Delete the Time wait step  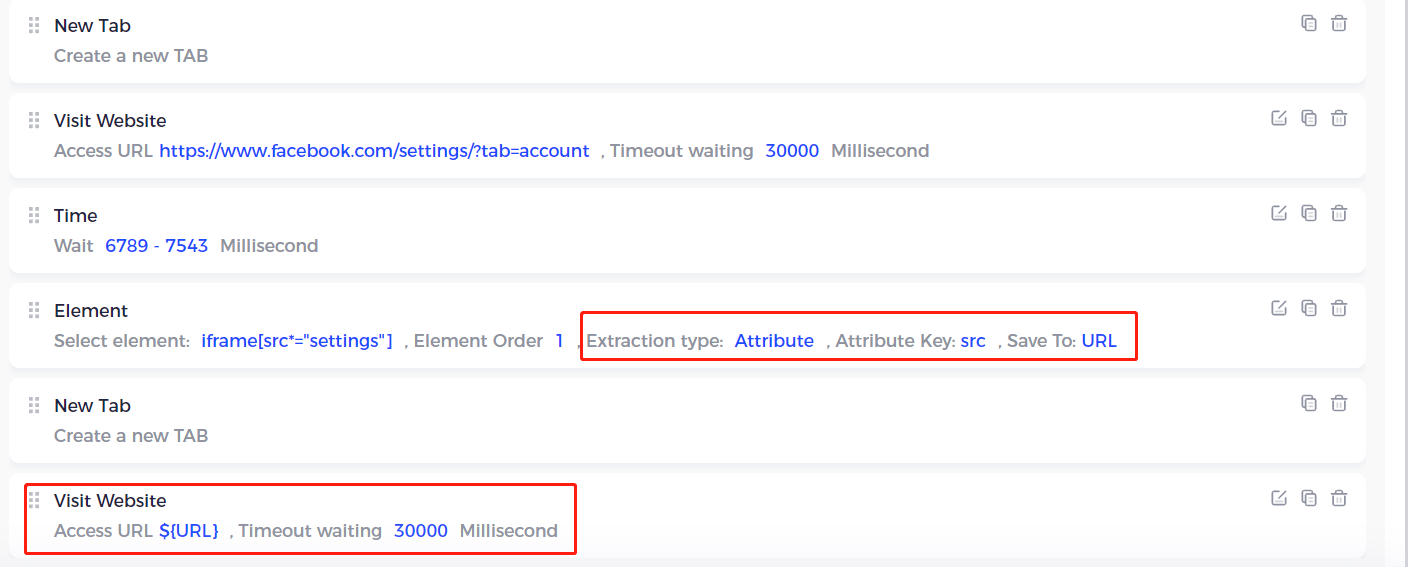(x=1339, y=213)
